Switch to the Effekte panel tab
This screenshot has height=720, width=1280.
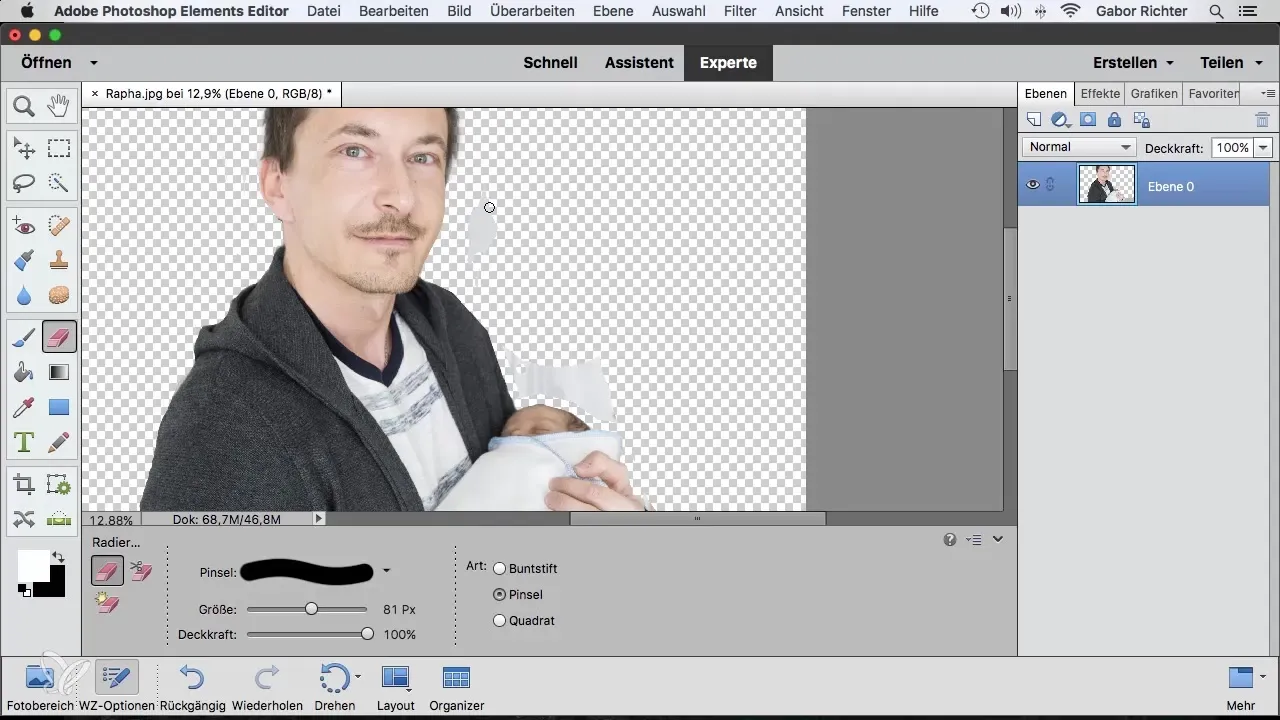click(1100, 93)
